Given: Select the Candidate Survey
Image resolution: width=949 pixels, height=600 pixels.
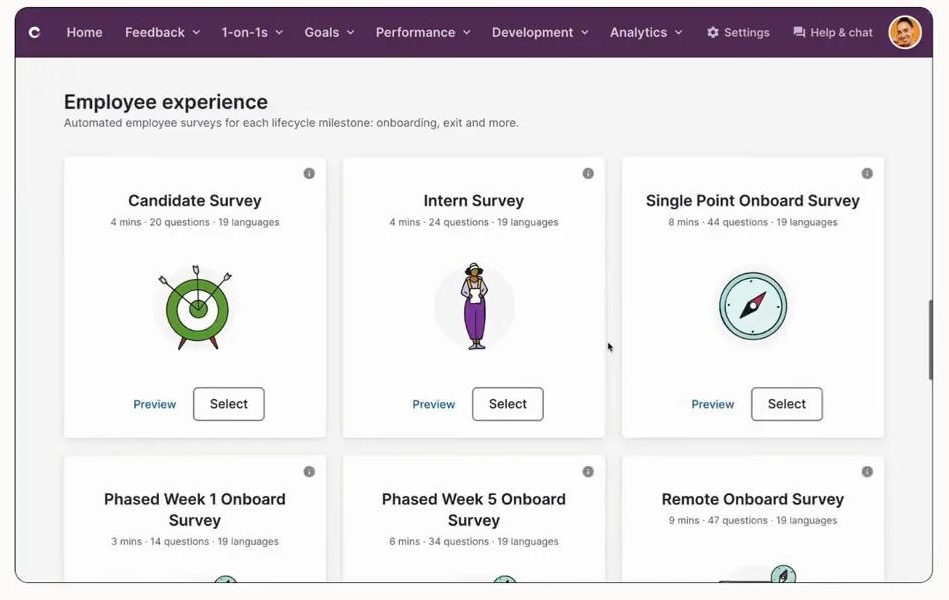Looking at the screenshot, I should click(x=228, y=404).
